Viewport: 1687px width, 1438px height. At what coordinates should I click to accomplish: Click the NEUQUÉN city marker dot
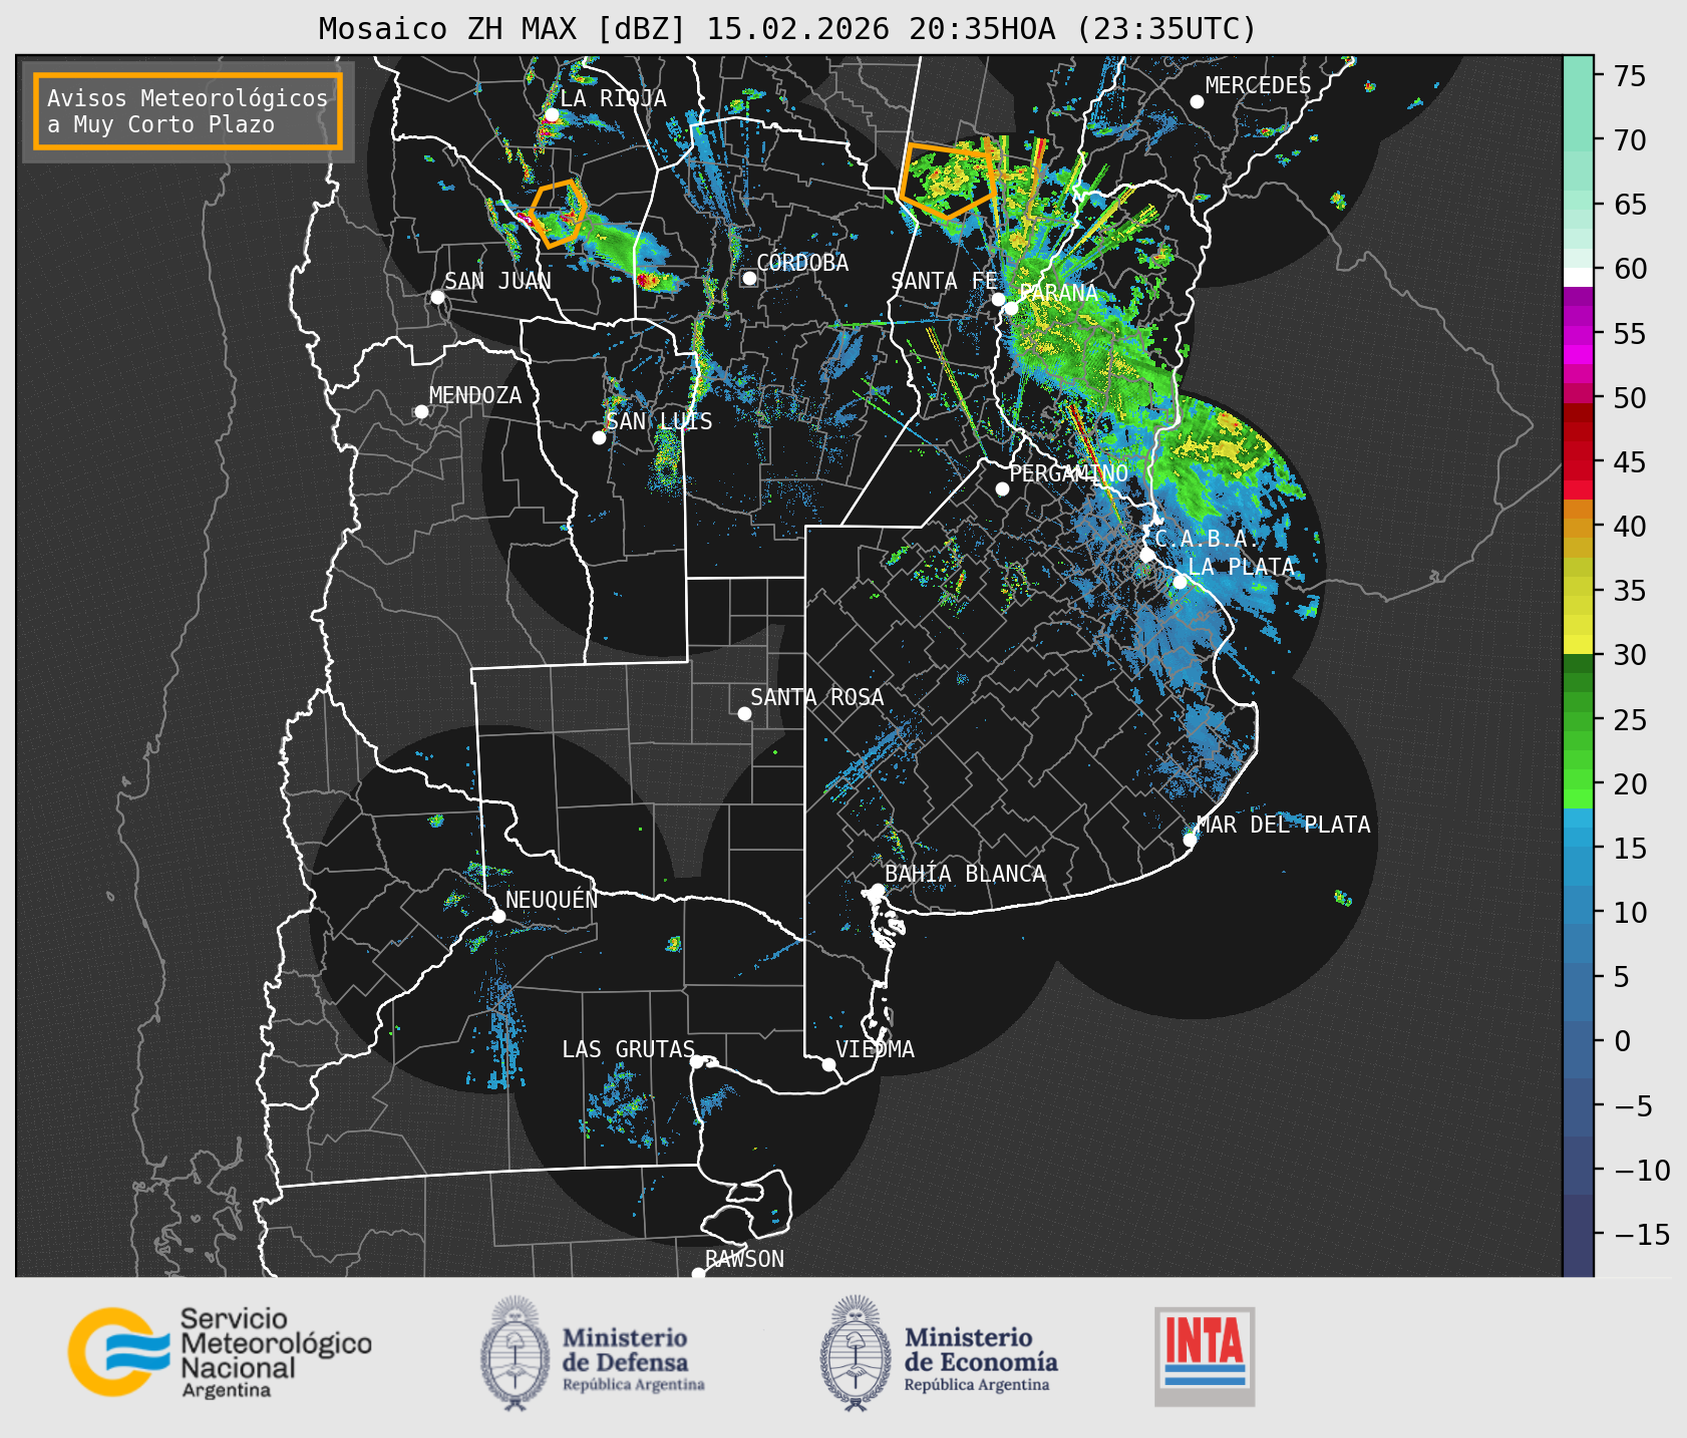(498, 916)
